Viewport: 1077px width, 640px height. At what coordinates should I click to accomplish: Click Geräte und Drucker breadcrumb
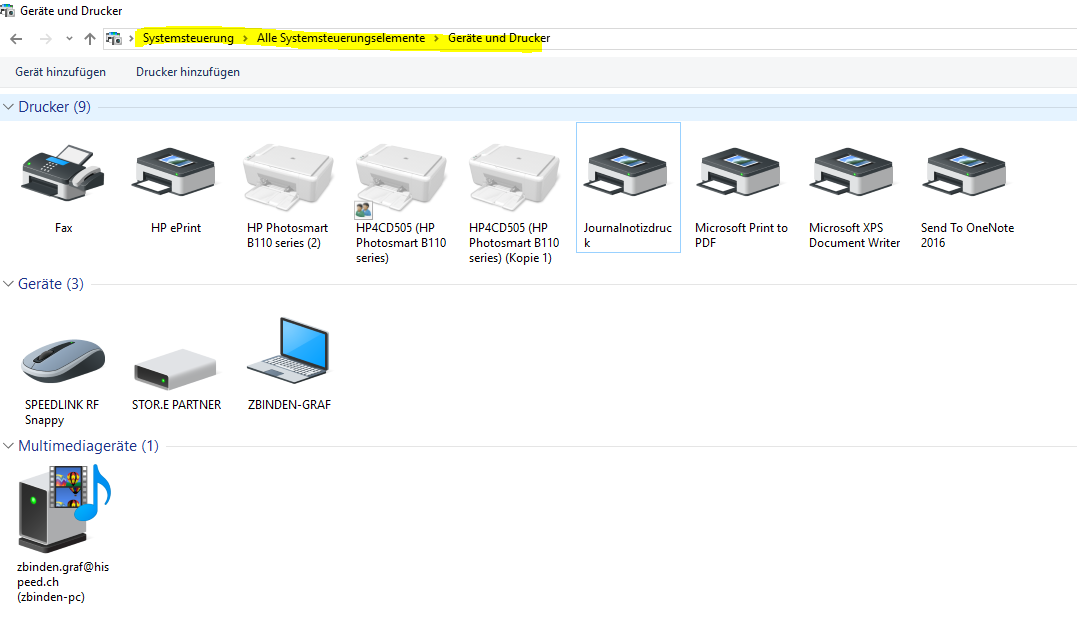click(499, 38)
